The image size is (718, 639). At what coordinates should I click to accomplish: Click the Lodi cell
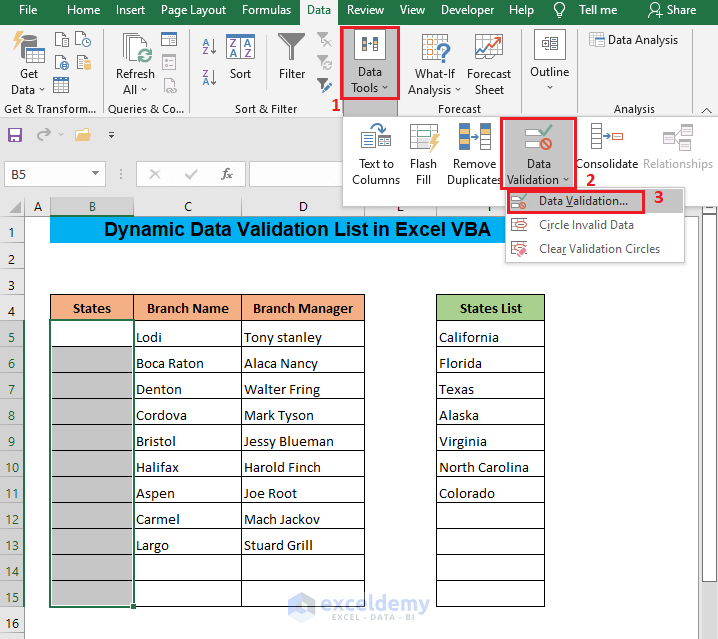tap(187, 334)
